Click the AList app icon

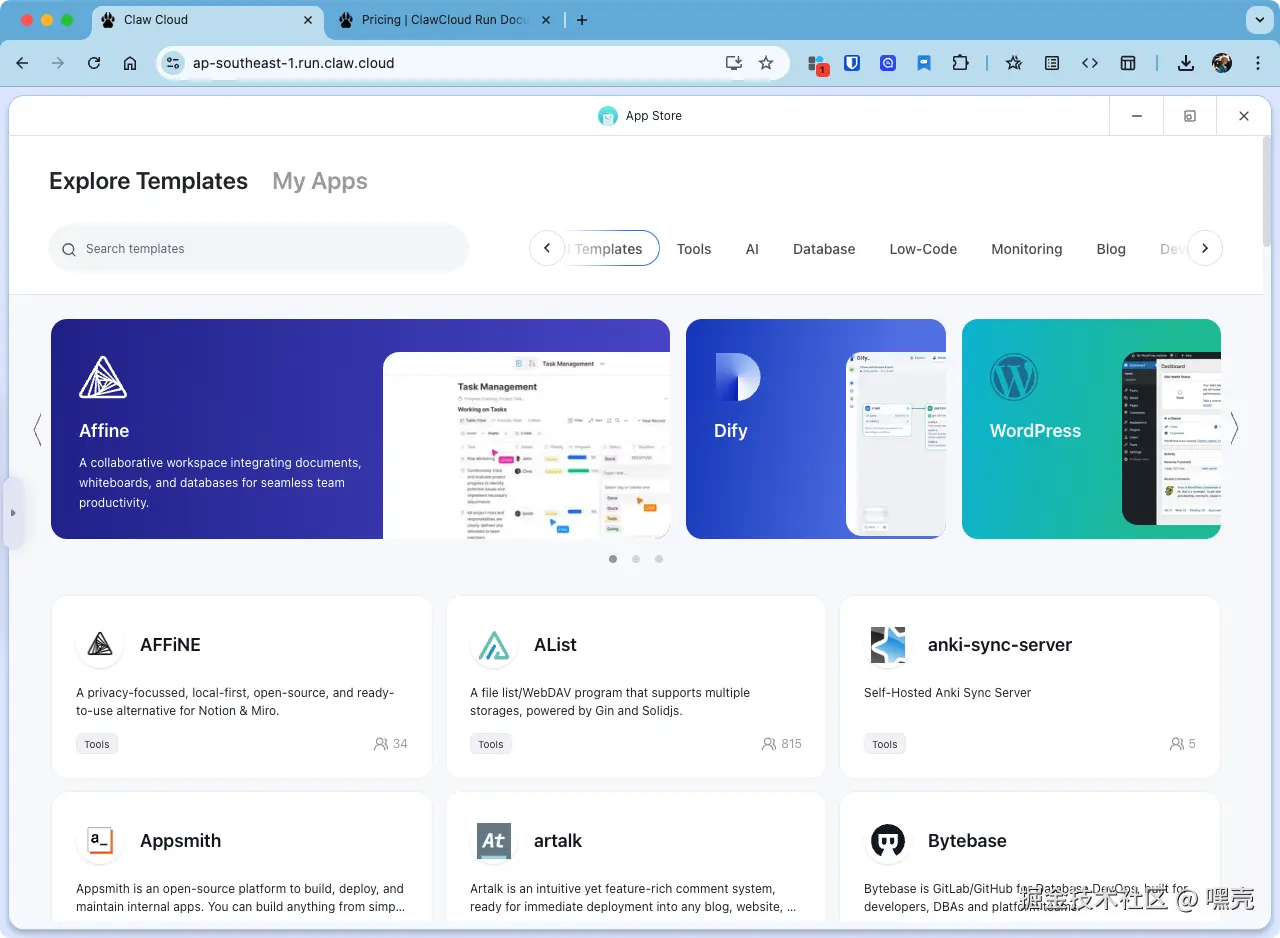(x=493, y=647)
